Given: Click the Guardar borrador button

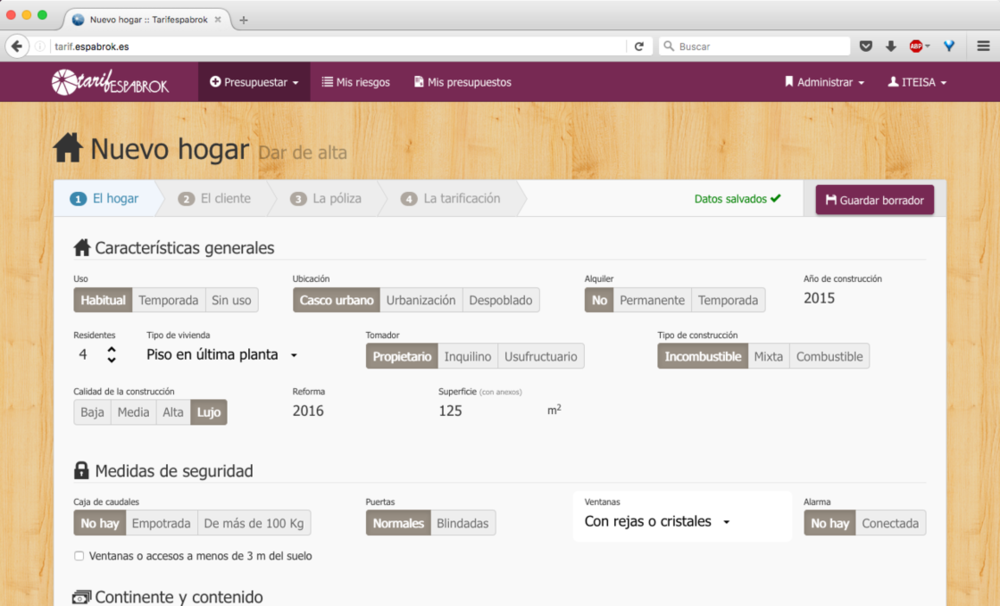Looking at the screenshot, I should 874,200.
